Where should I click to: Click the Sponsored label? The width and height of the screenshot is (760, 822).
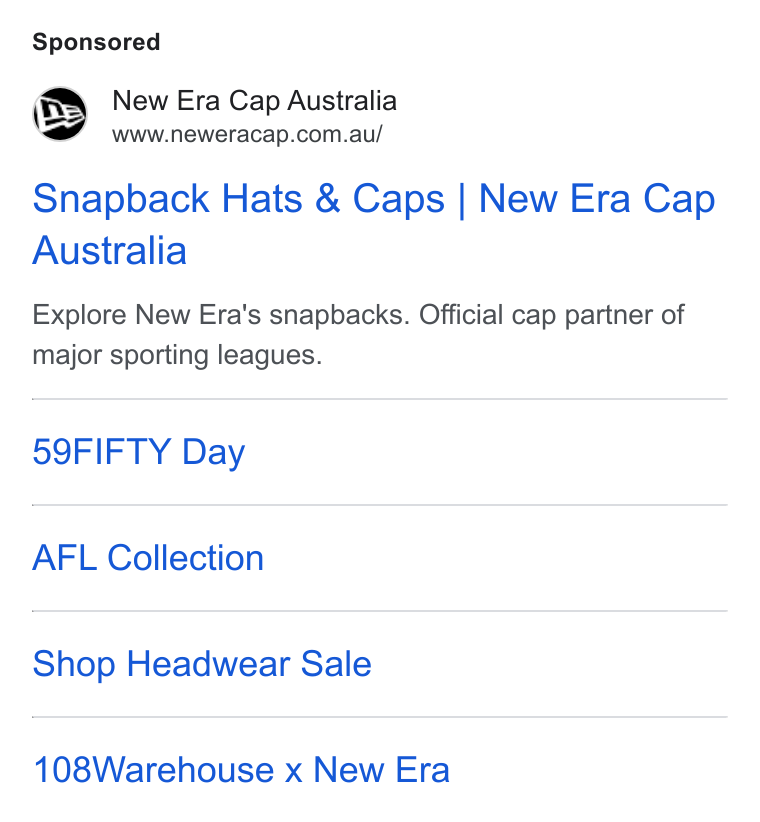tap(96, 42)
